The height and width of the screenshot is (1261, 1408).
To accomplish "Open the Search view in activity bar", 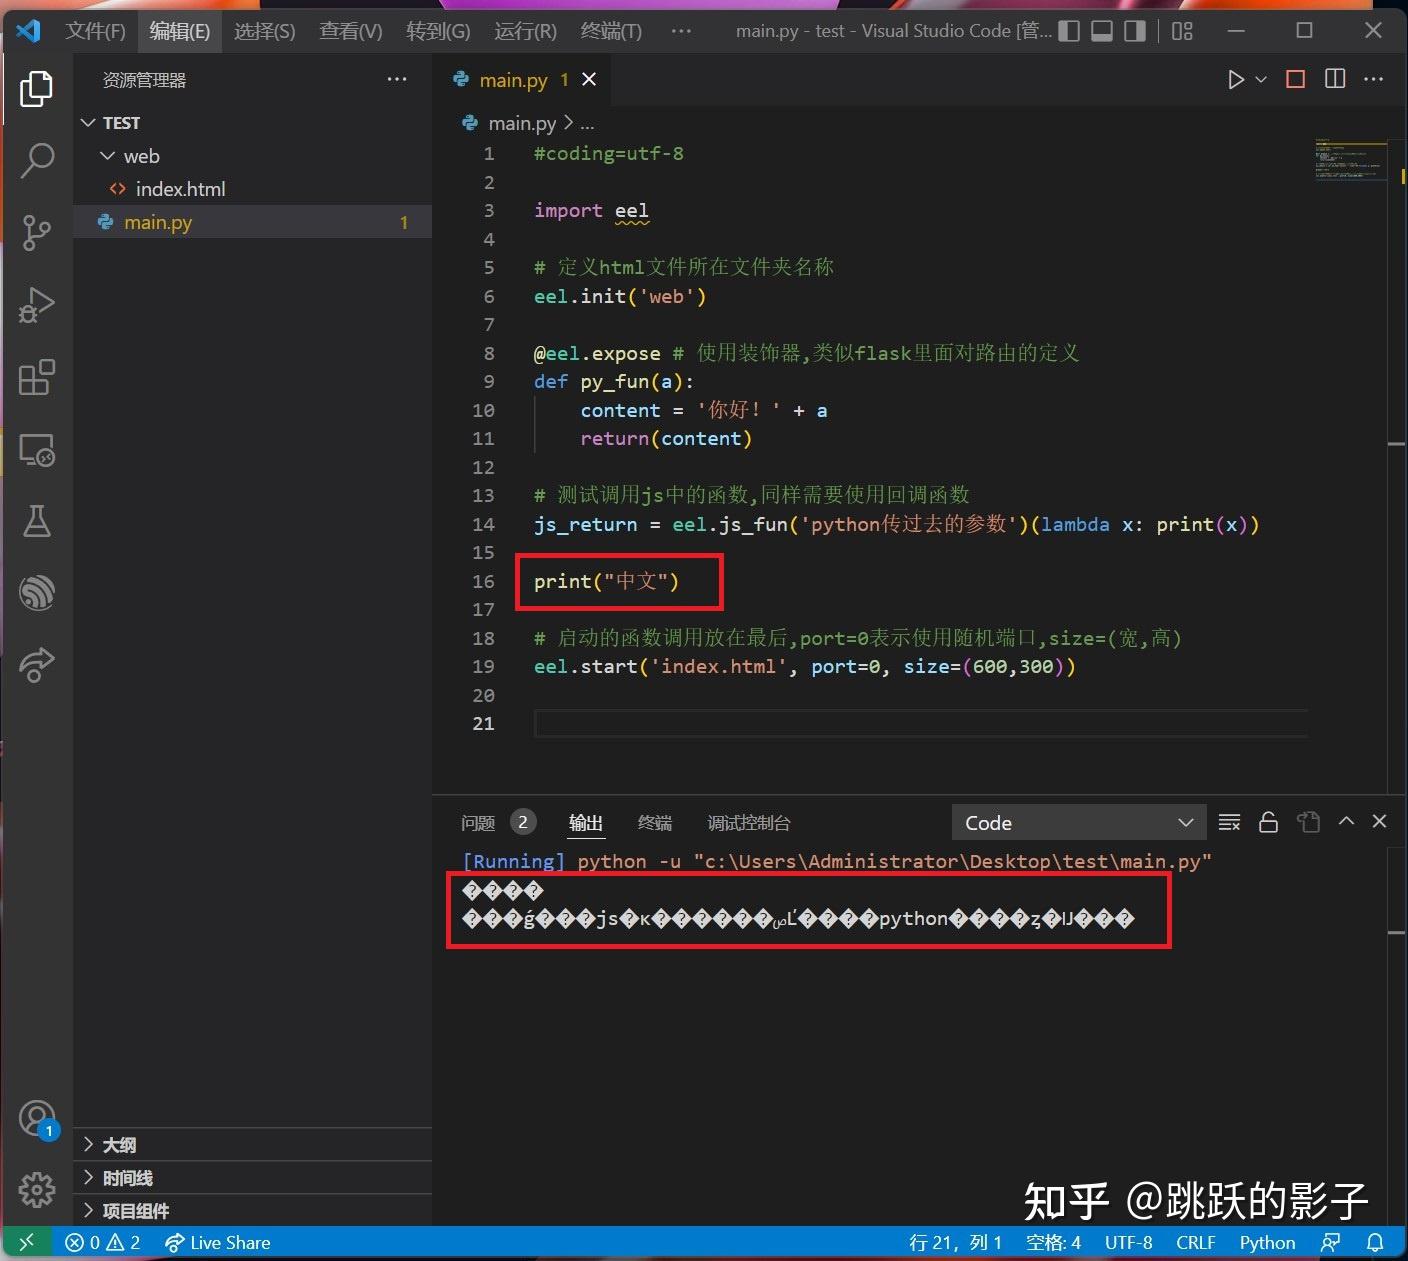I will click(x=37, y=160).
